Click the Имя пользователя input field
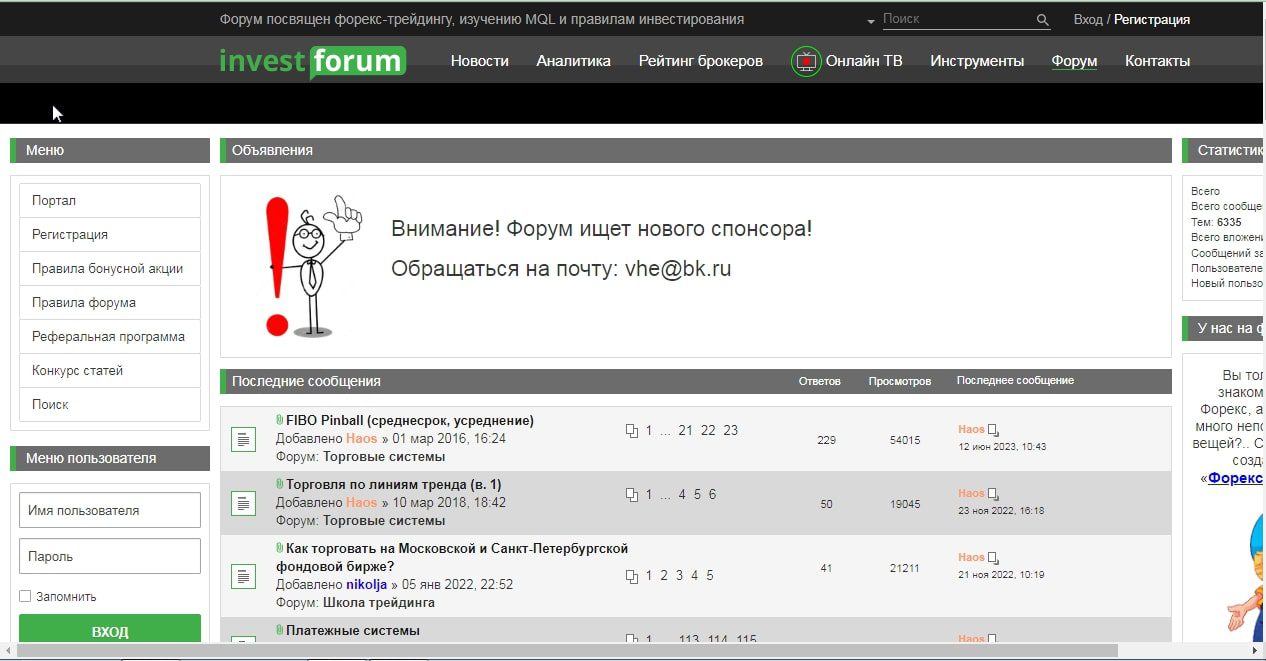 point(110,510)
